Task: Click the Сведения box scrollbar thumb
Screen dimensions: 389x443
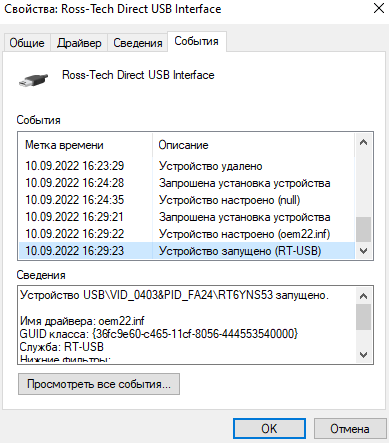Action: click(363, 317)
